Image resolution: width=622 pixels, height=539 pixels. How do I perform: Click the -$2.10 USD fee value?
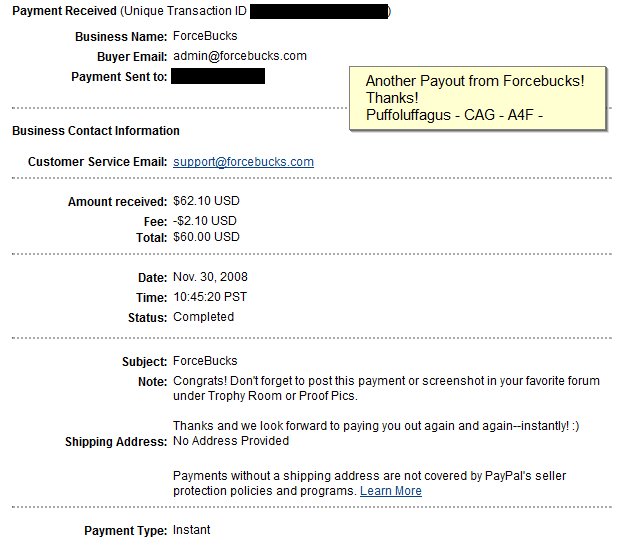pos(205,221)
